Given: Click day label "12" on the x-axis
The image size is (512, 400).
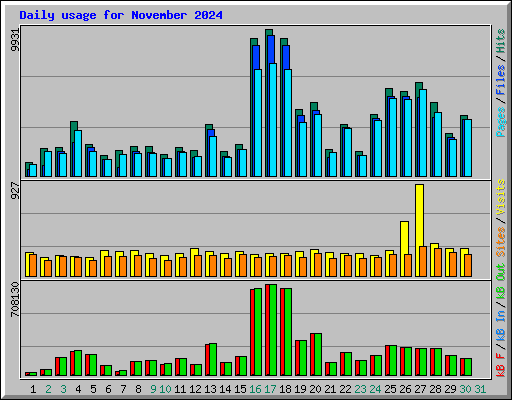Looking at the screenshot, I should [195, 389].
